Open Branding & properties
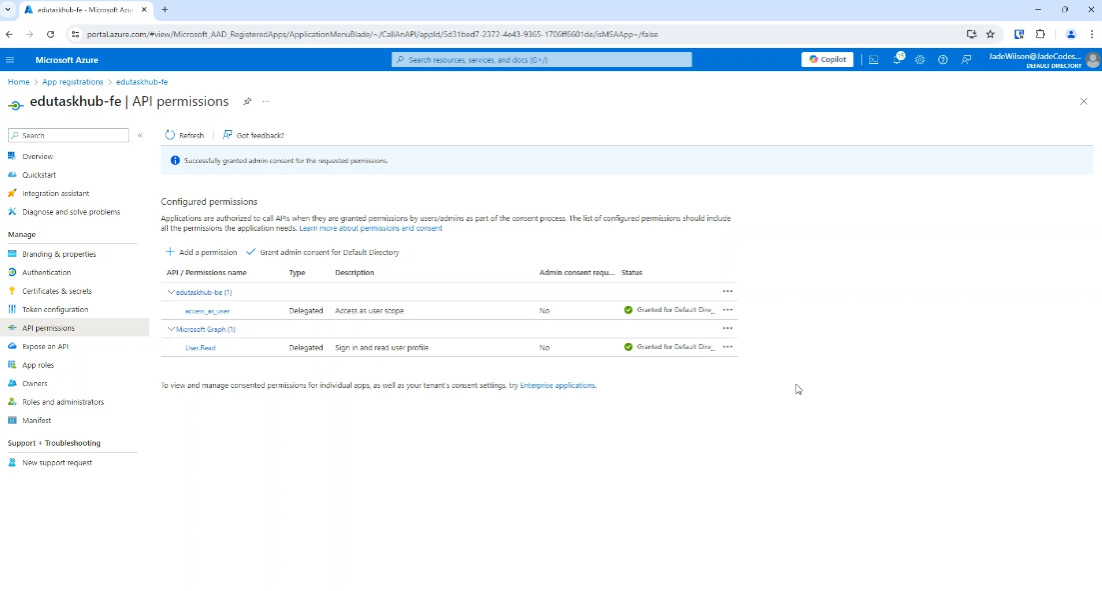The height and width of the screenshot is (591, 1102). tap(59, 254)
